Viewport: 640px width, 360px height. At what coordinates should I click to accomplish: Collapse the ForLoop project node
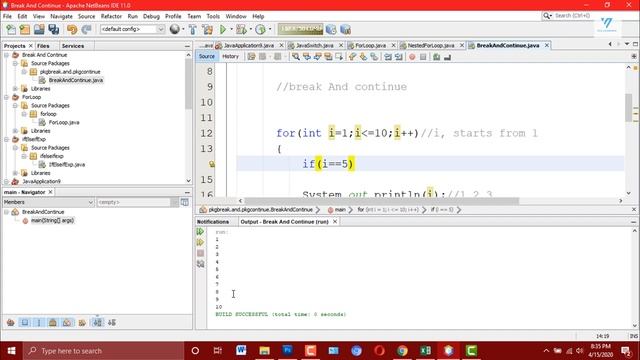click(x=7, y=97)
